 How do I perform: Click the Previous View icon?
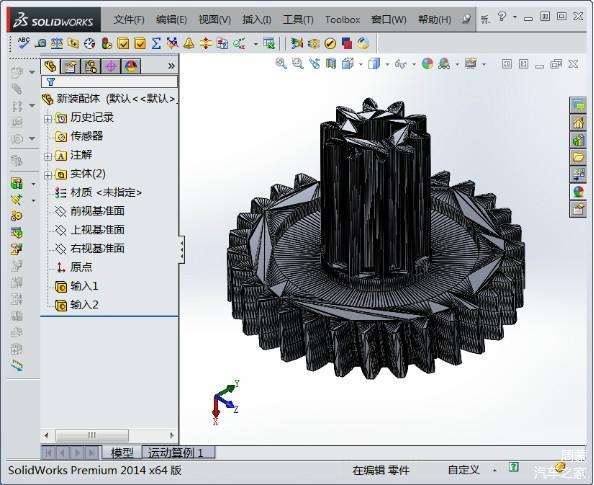tap(314, 64)
